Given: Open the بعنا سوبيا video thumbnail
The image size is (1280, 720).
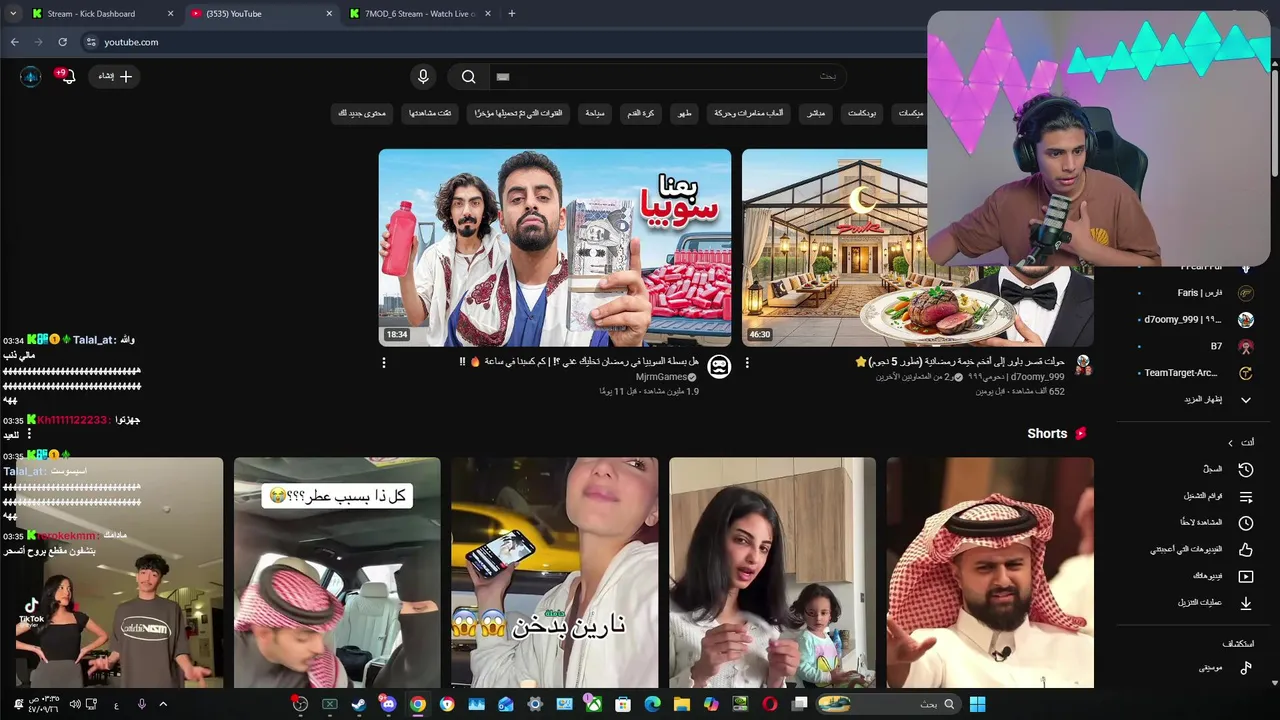Looking at the screenshot, I should tap(555, 247).
